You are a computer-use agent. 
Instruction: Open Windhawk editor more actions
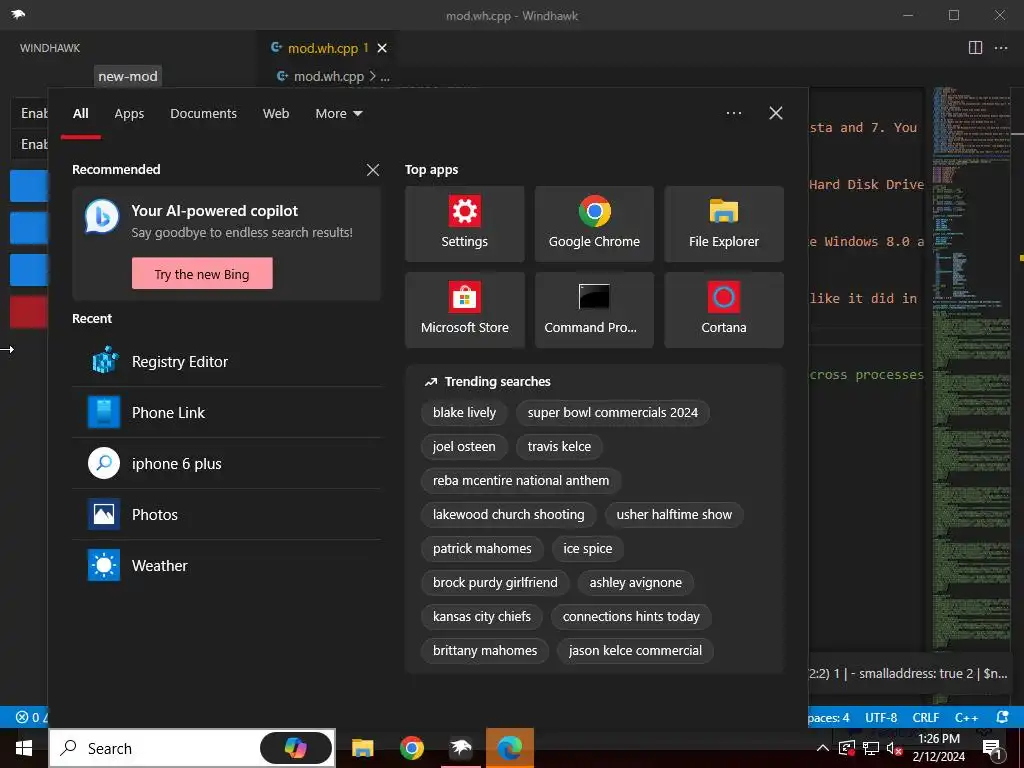tap(1000, 48)
